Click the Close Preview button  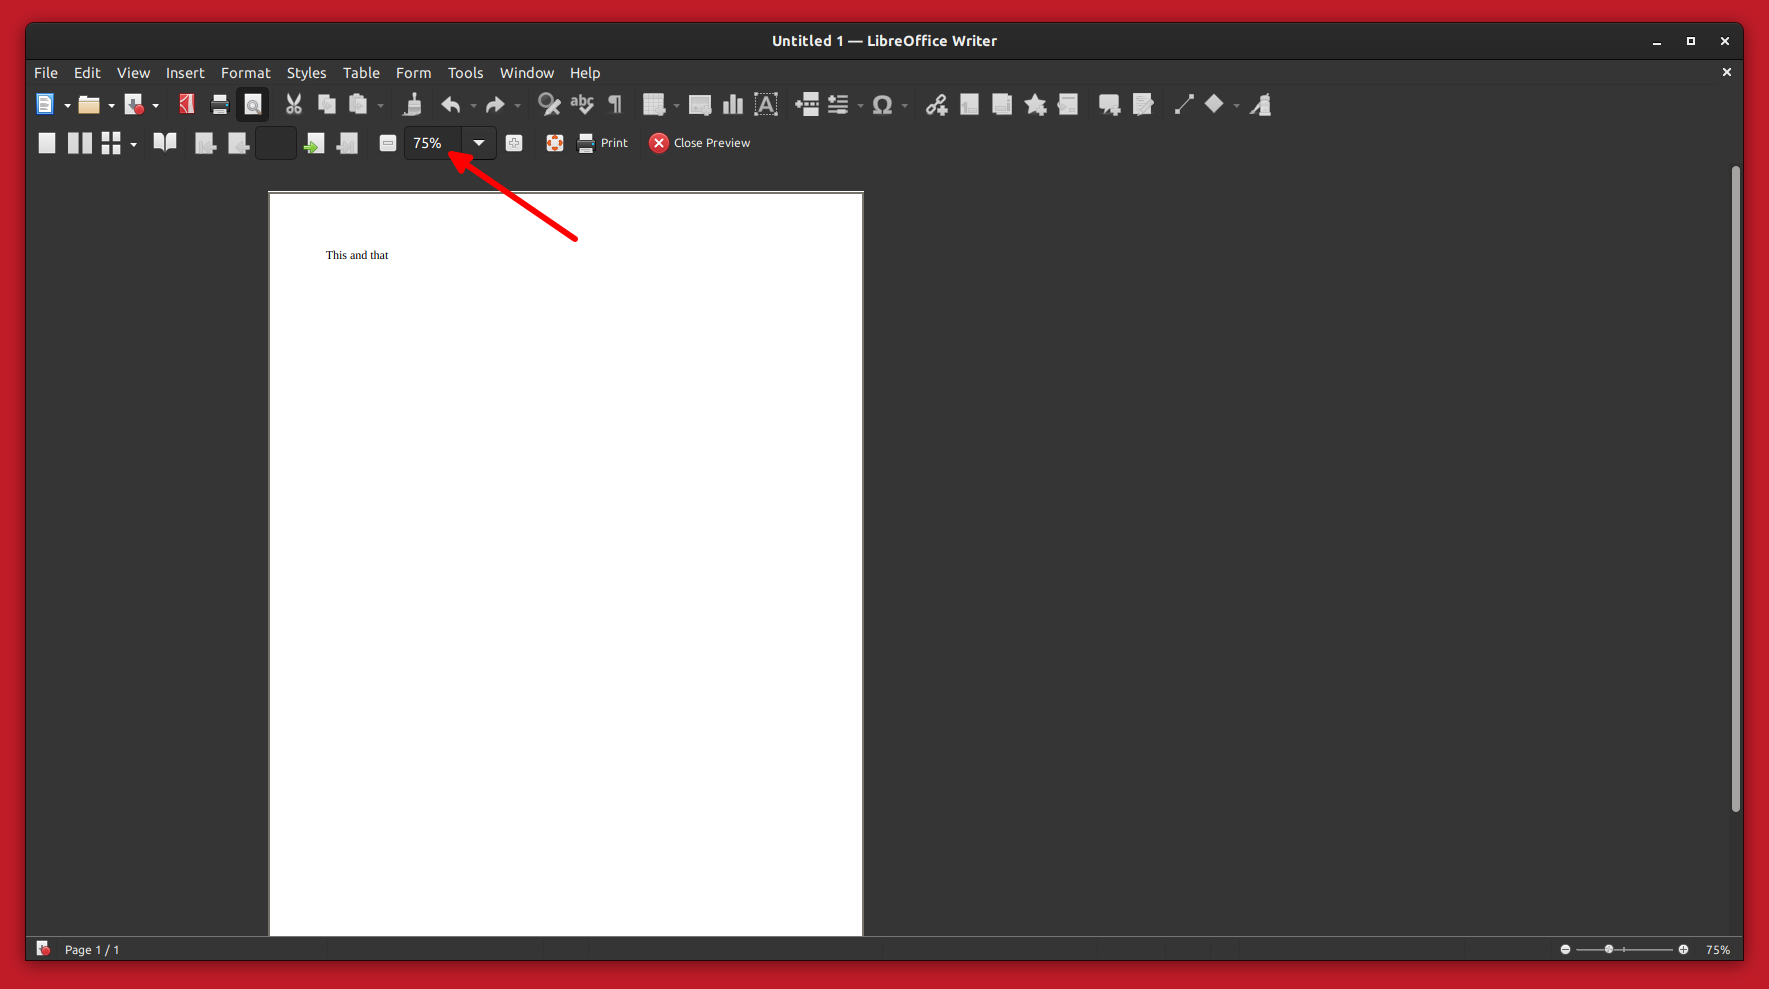pyautogui.click(x=700, y=143)
